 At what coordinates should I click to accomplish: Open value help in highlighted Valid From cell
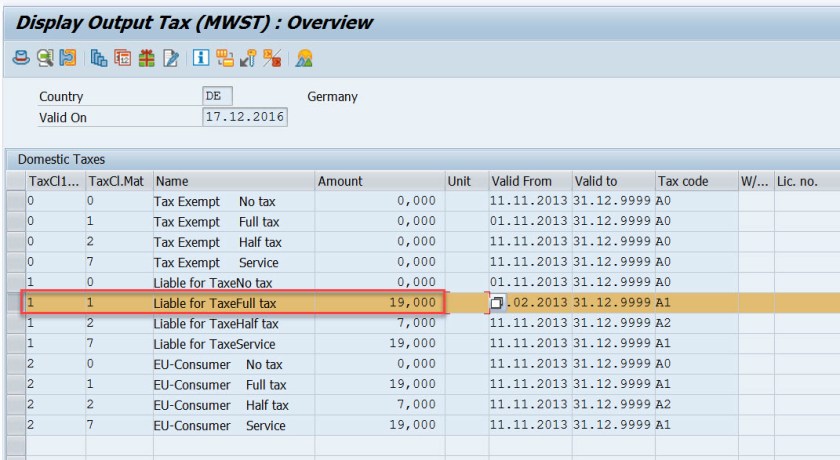[x=497, y=303]
